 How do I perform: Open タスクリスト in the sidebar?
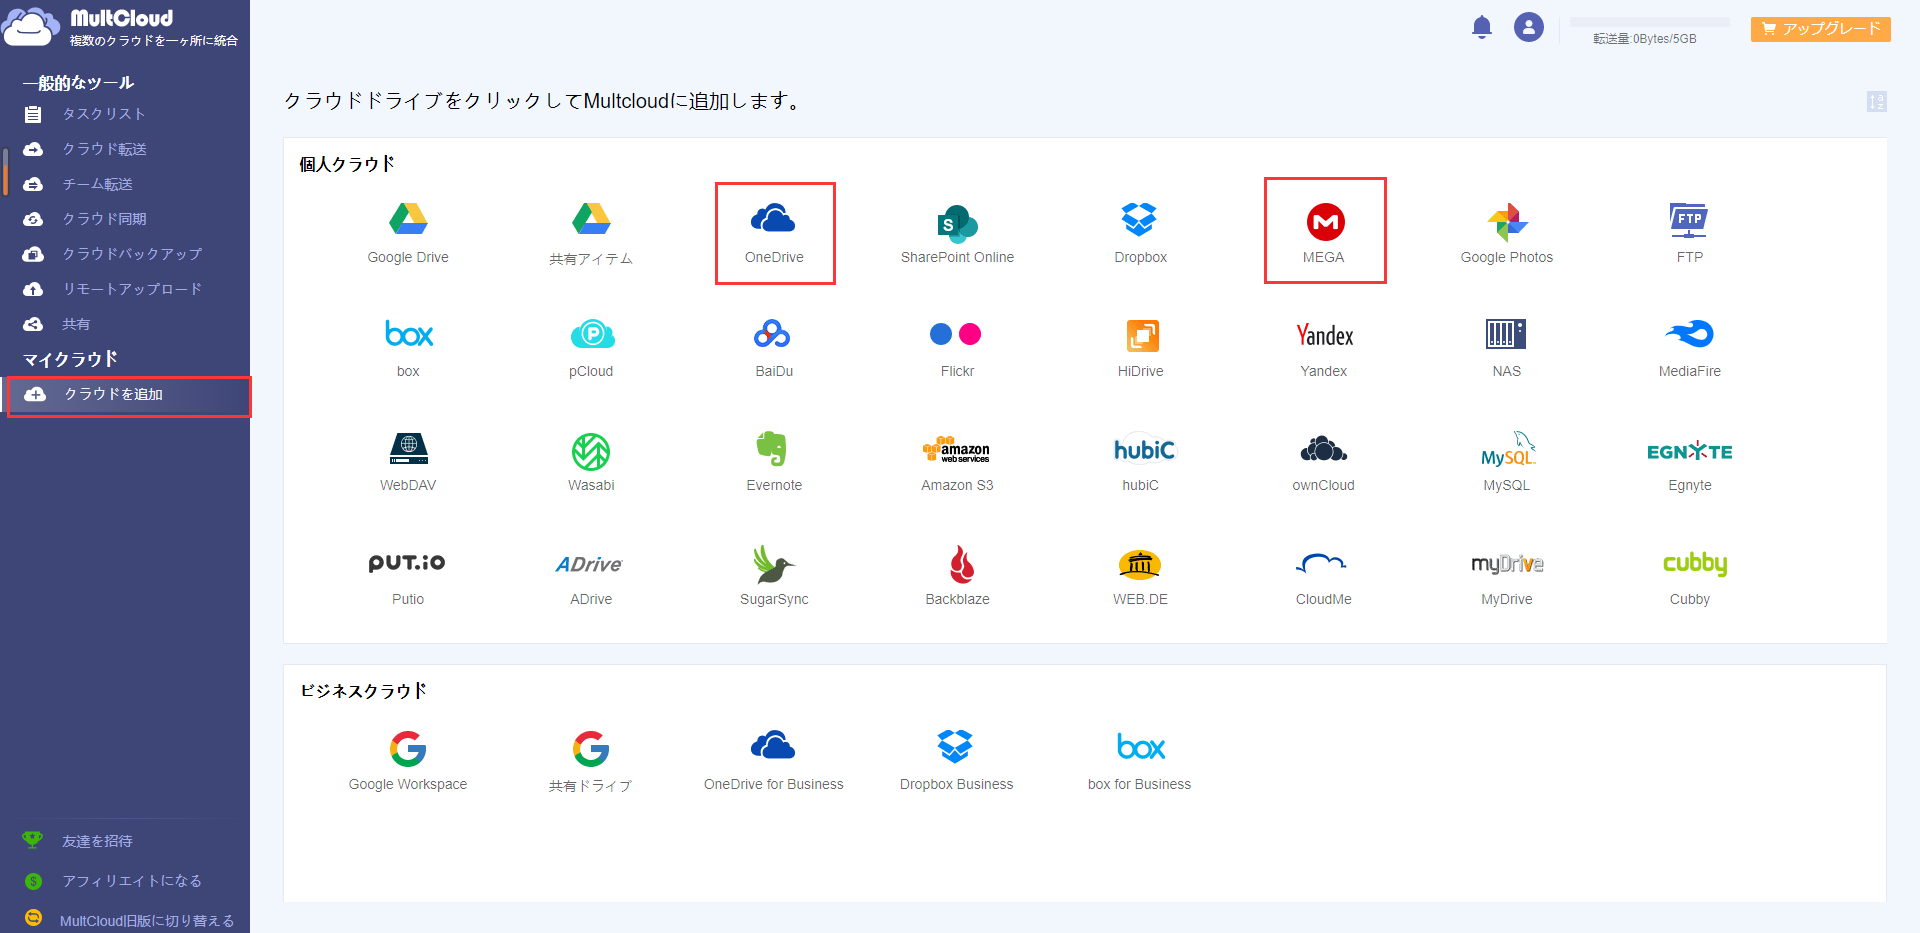(x=103, y=114)
